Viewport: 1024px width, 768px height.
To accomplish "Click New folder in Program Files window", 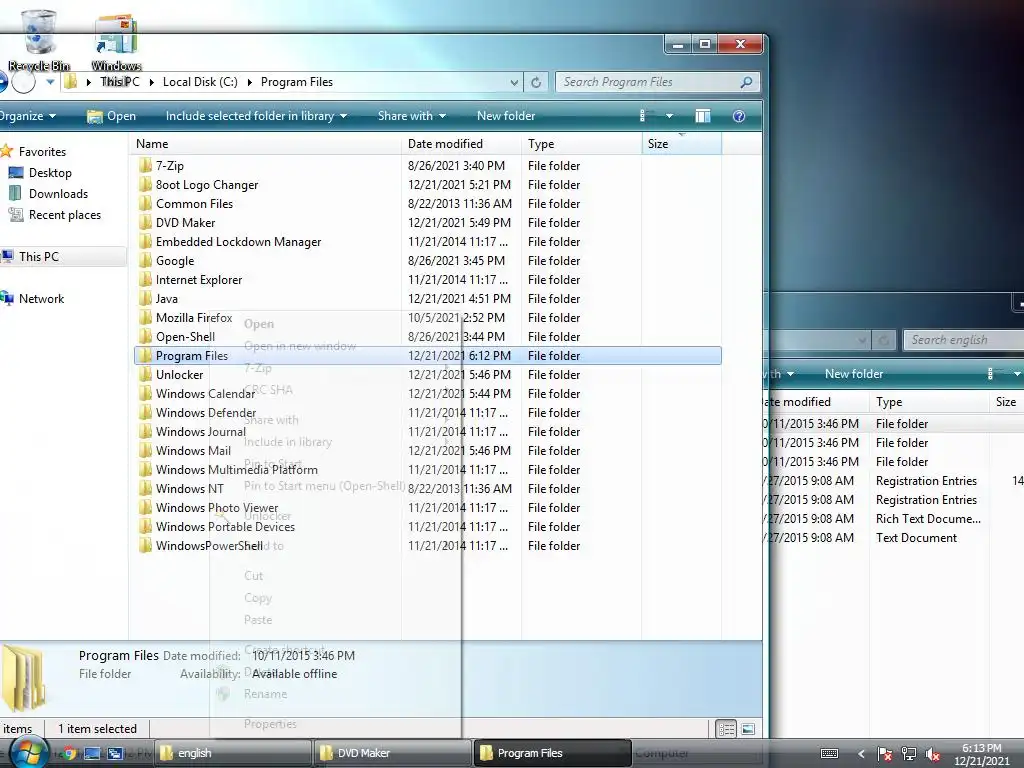I will [506, 116].
